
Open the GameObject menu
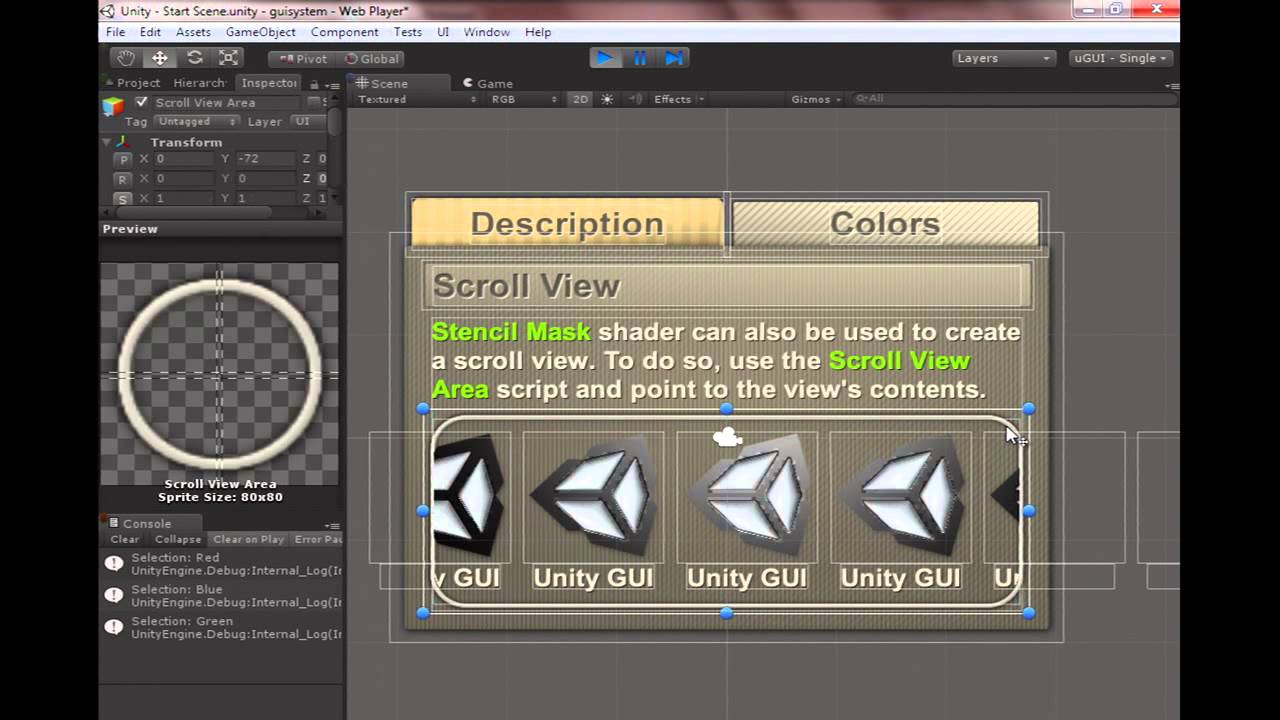click(x=260, y=32)
